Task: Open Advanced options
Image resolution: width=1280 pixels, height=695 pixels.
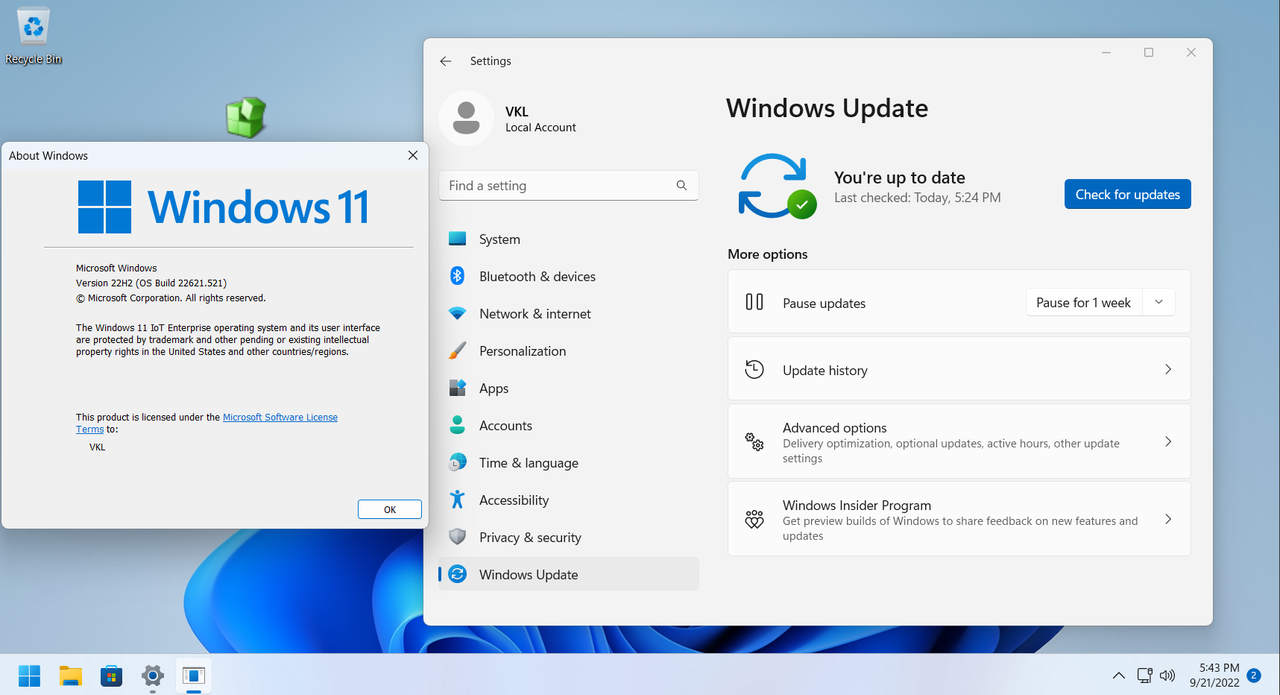Action: tap(959, 441)
